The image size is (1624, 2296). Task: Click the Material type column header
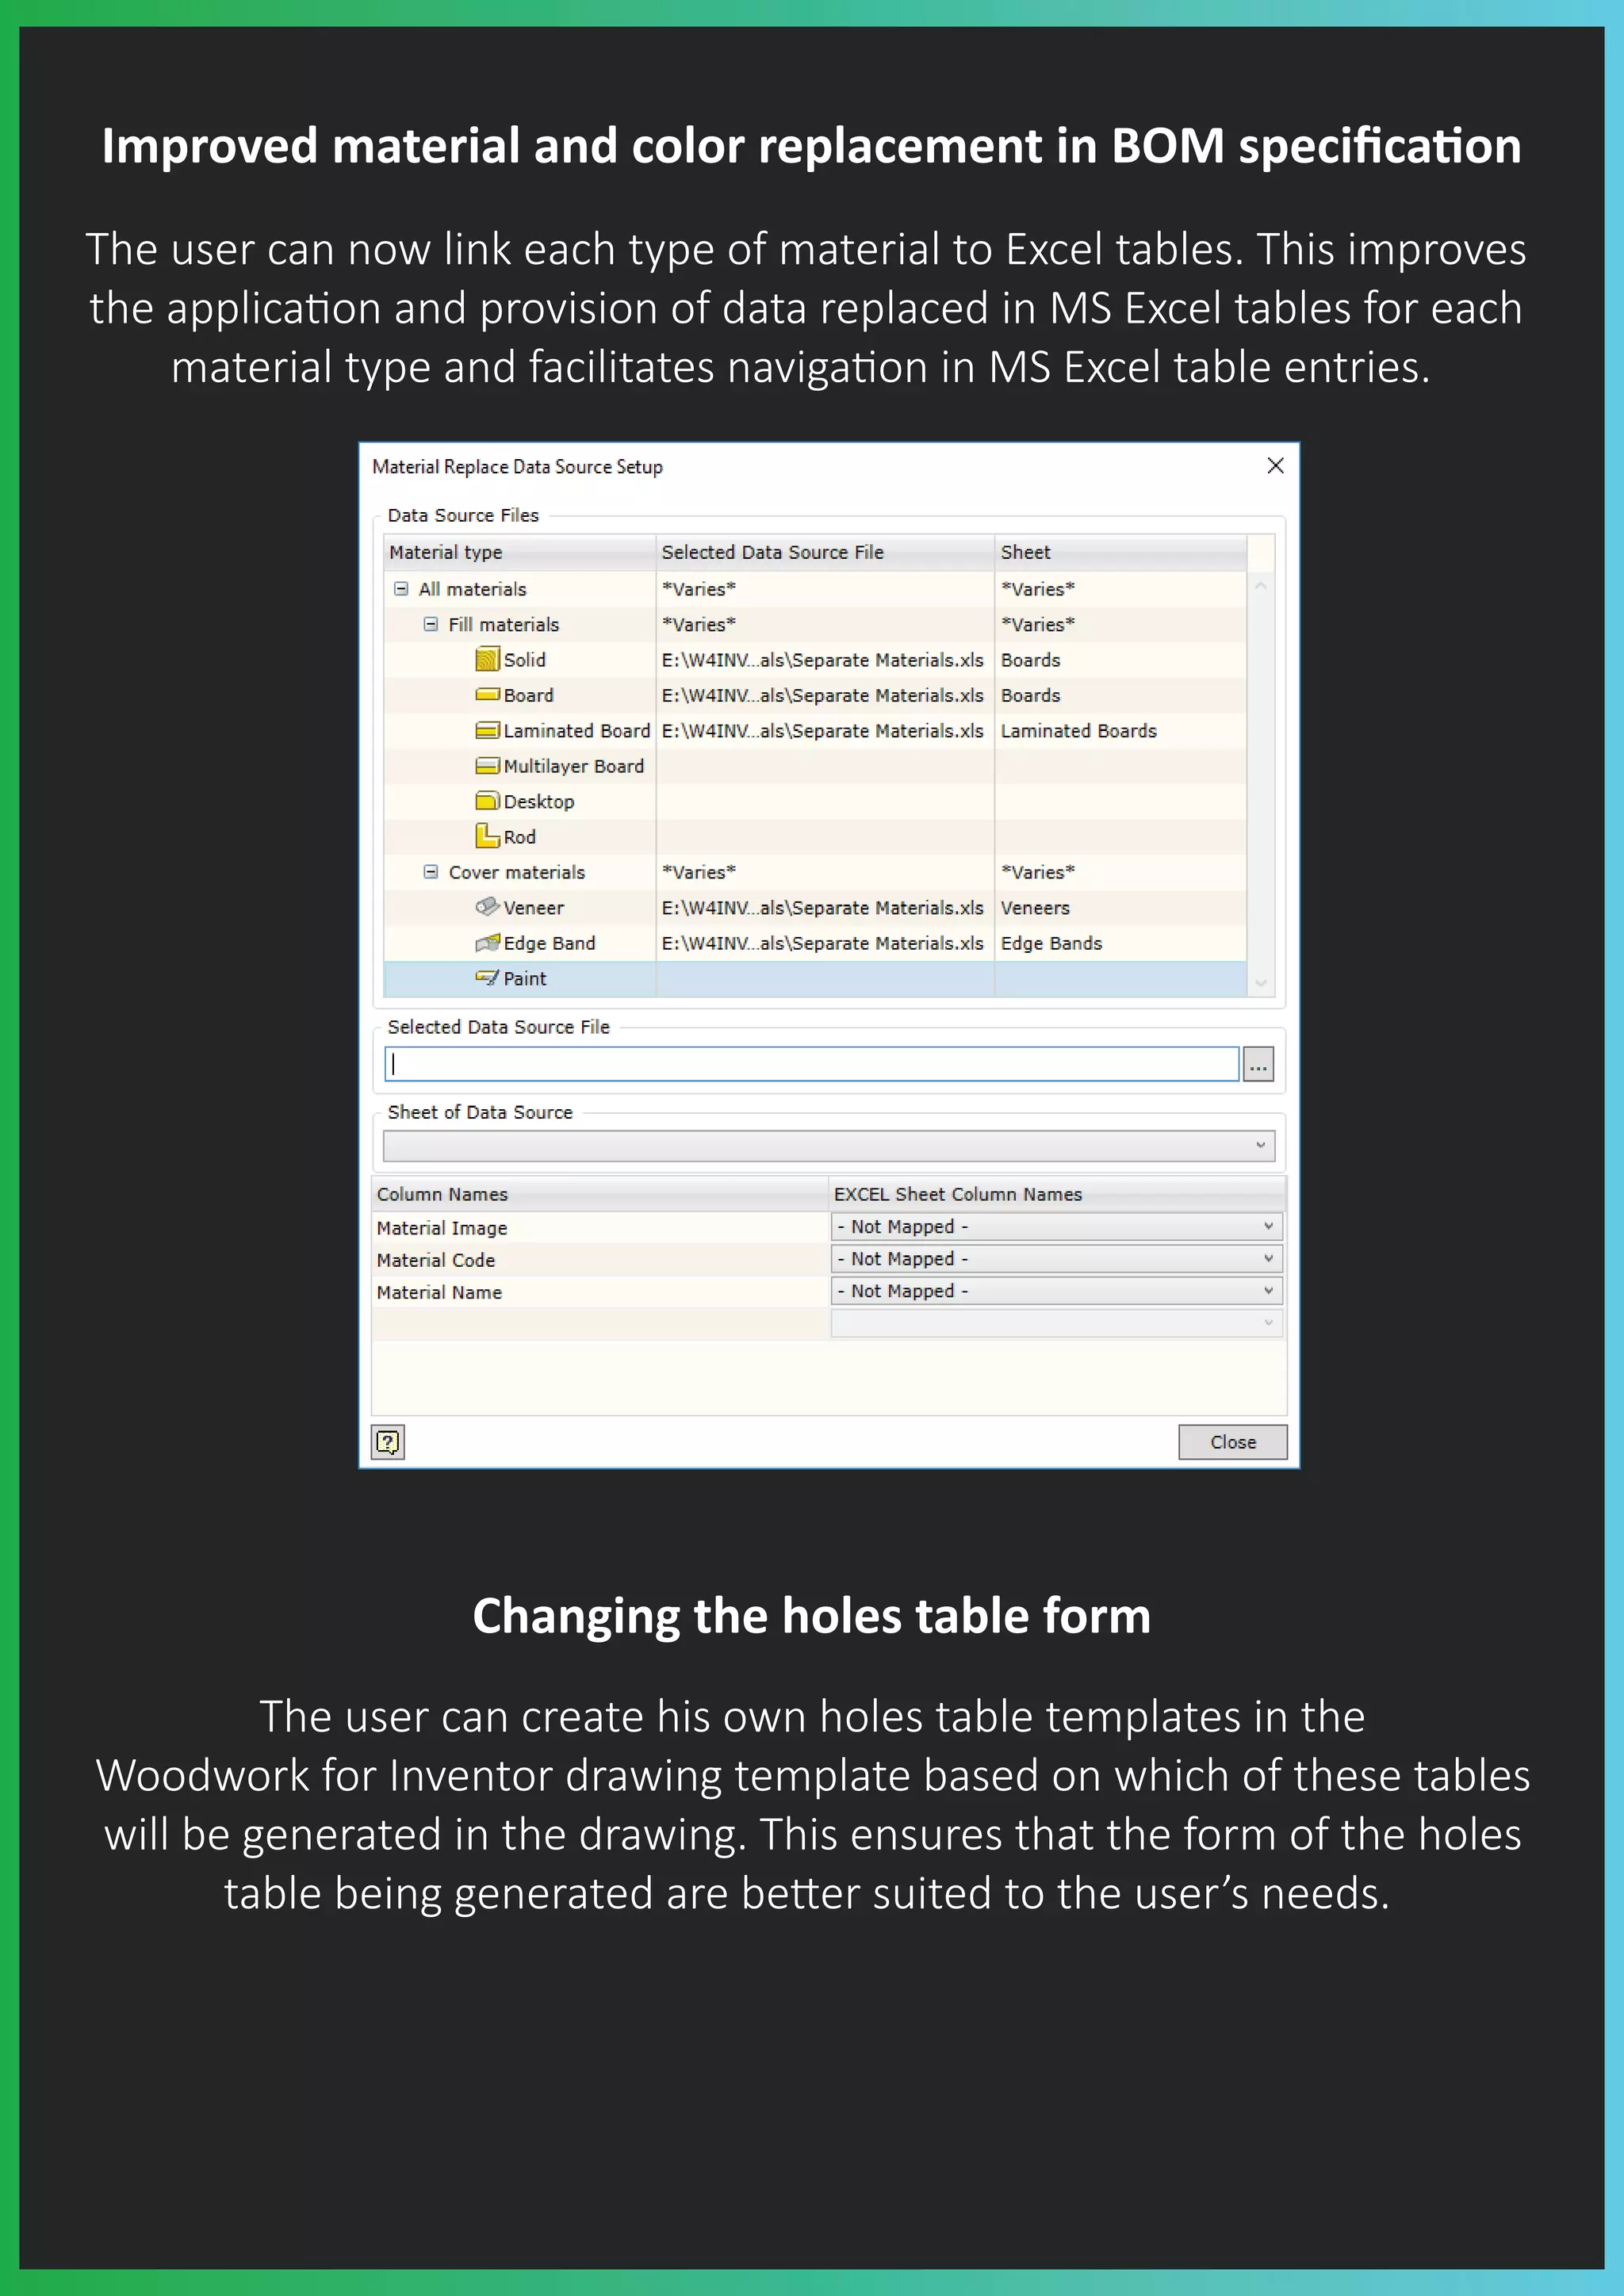pos(520,552)
